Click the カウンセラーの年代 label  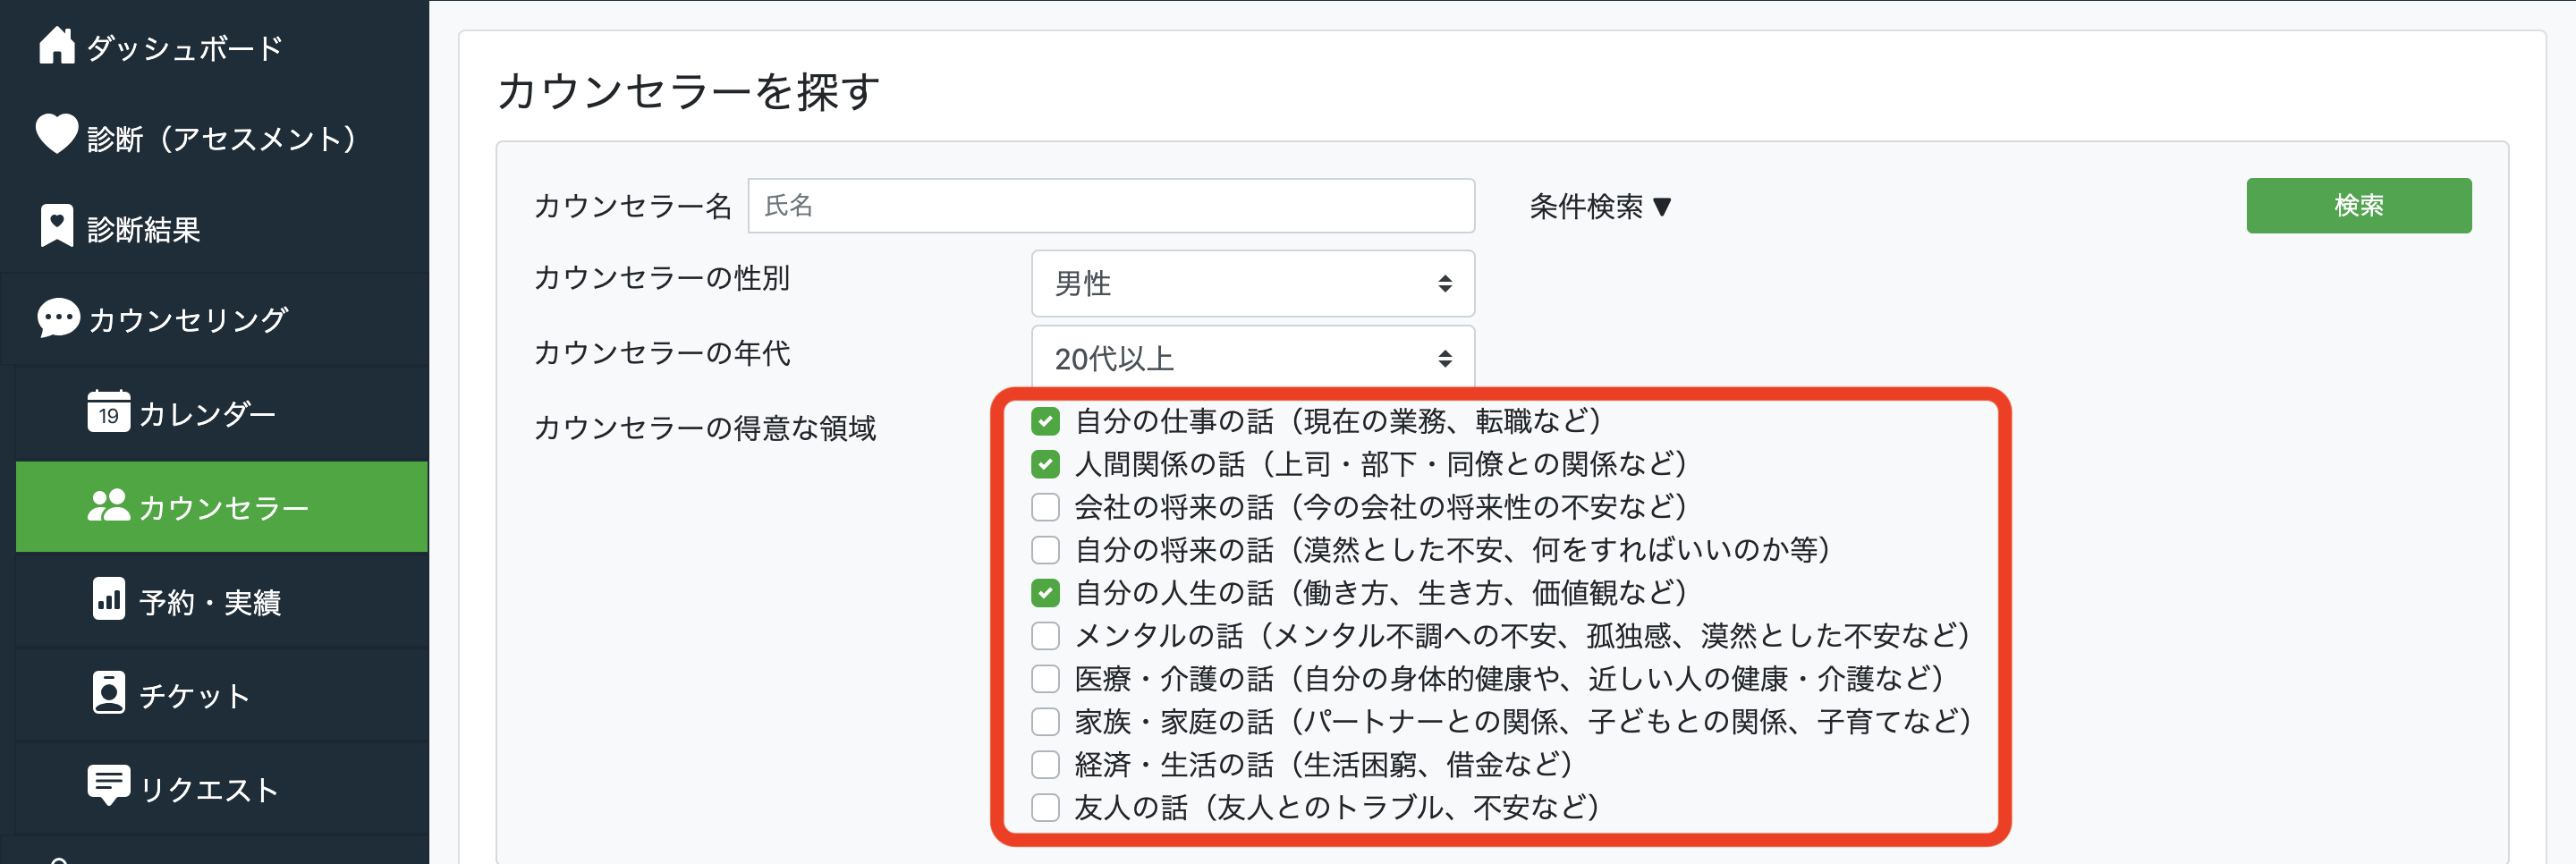662,353
